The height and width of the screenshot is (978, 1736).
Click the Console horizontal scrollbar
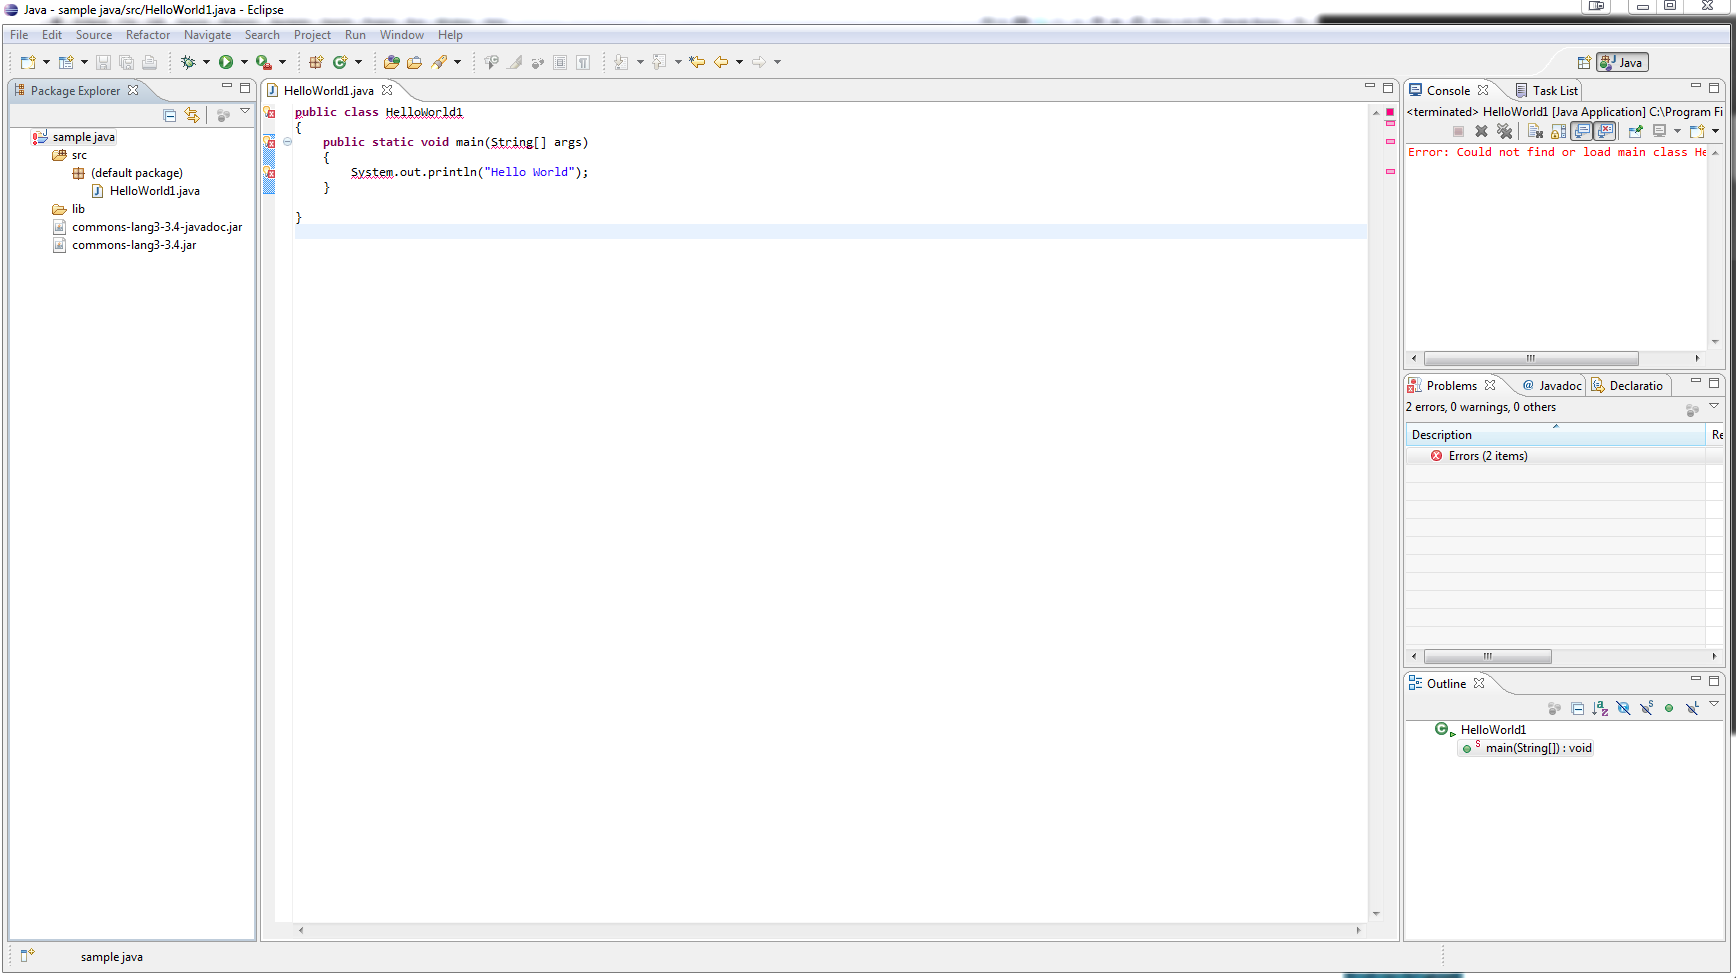coord(1530,358)
